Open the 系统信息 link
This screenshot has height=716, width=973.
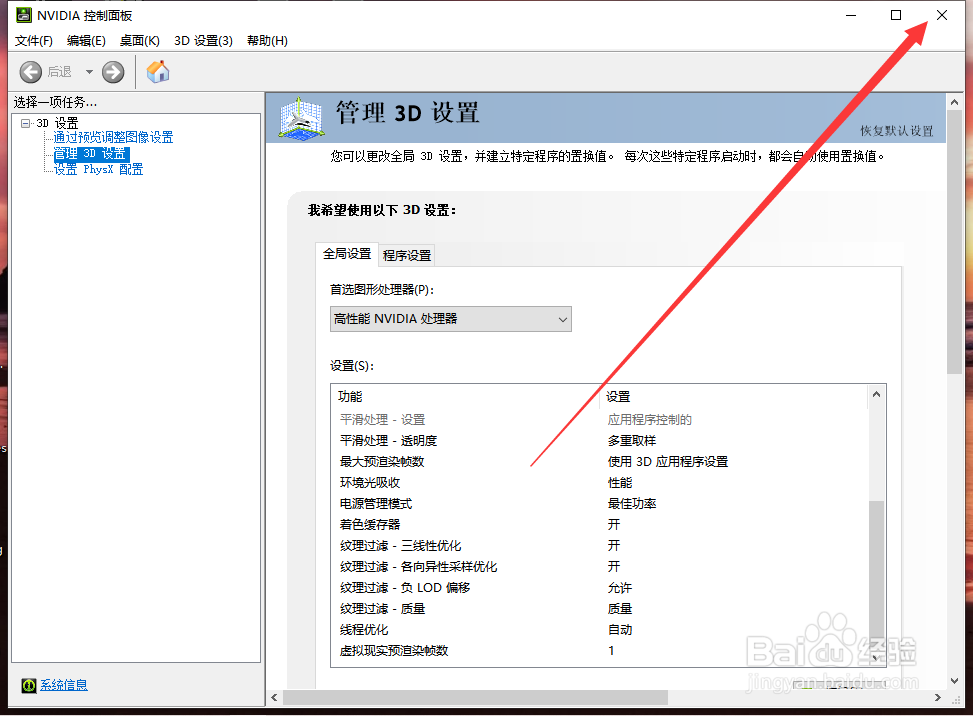(64, 685)
